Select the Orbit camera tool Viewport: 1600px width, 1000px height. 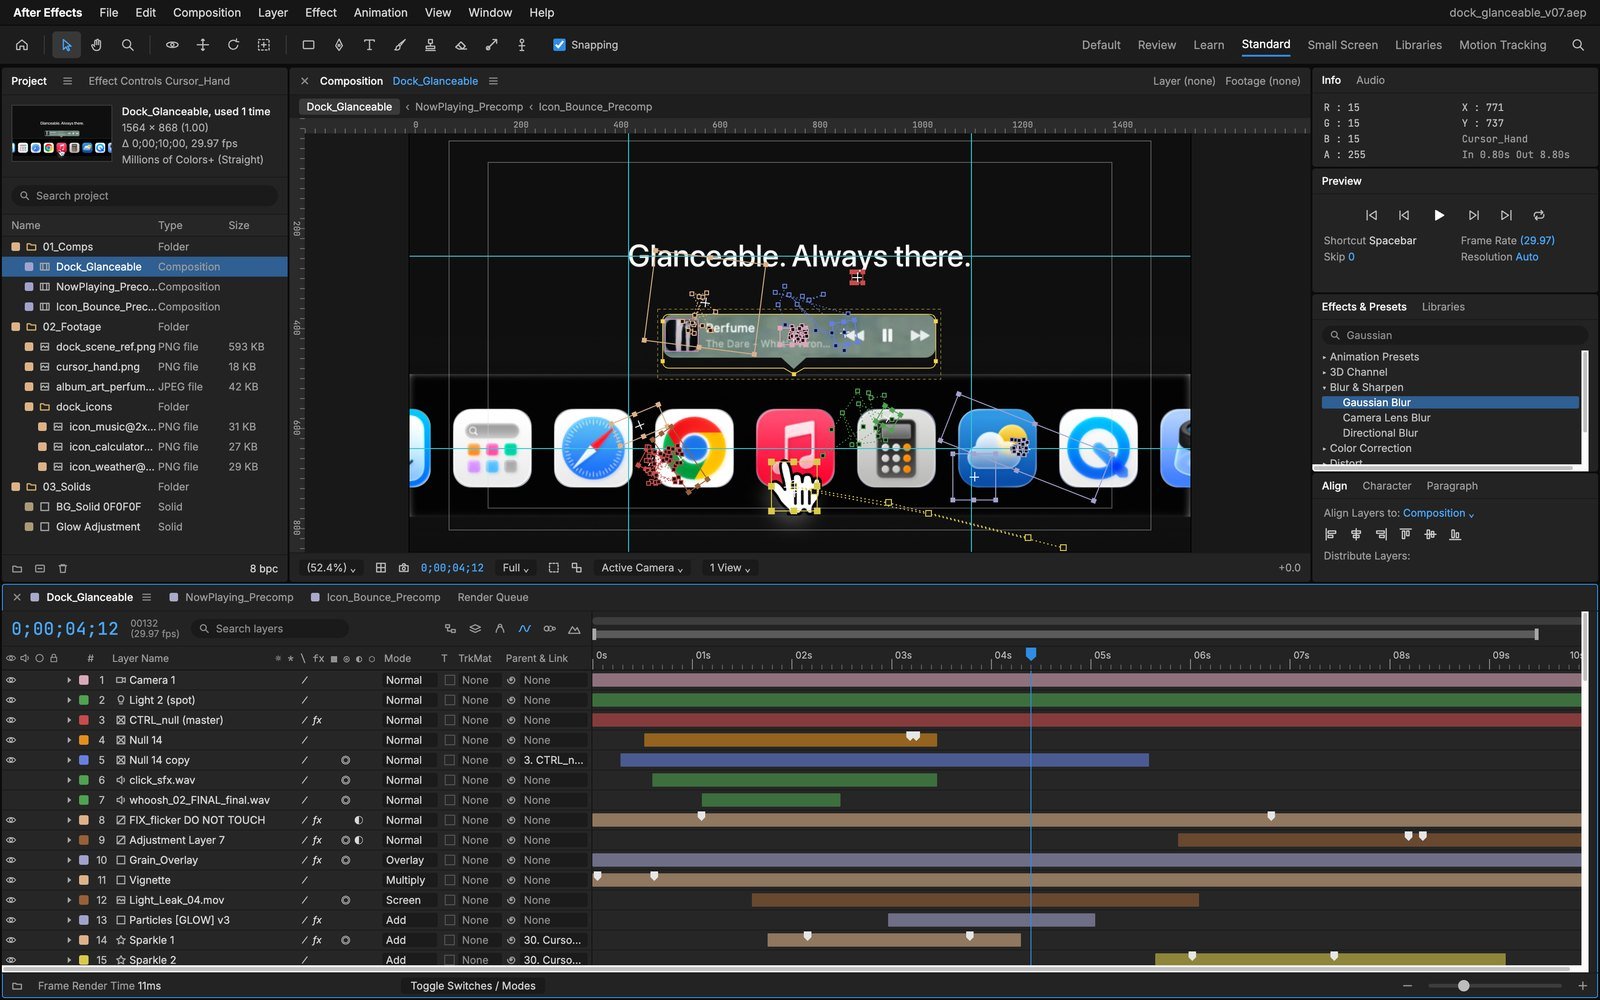pyautogui.click(x=172, y=45)
